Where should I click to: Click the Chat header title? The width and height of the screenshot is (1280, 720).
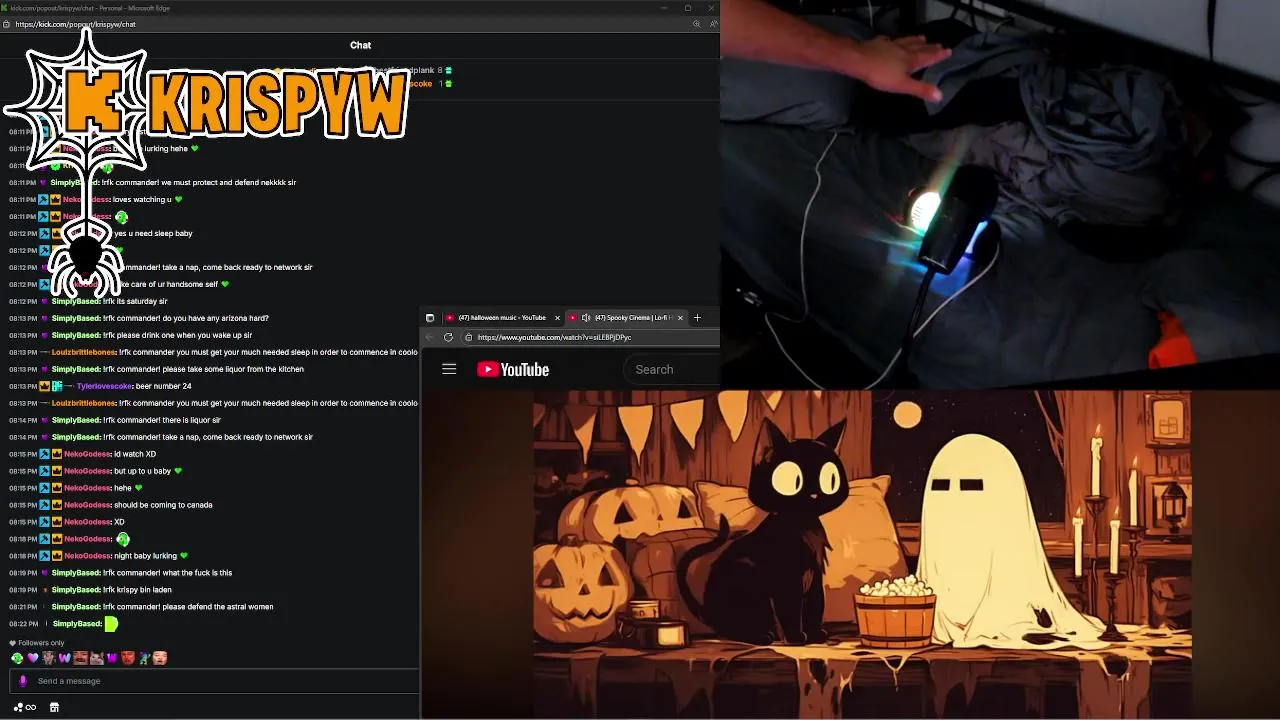point(361,45)
